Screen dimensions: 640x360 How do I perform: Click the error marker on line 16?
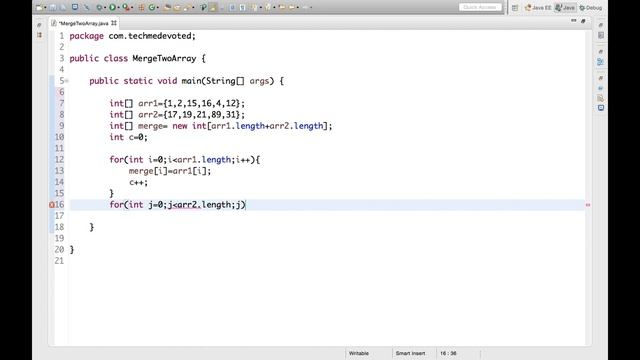tap(52, 205)
